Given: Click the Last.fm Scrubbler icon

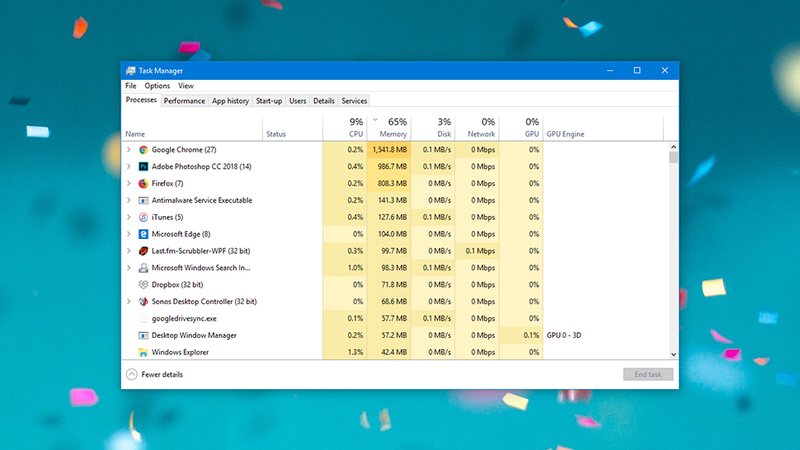Looking at the screenshot, I should click(x=143, y=251).
